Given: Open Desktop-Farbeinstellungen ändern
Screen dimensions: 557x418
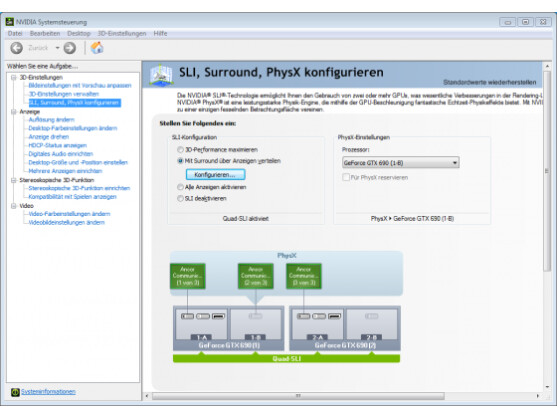Looking at the screenshot, I should tap(73, 128).
